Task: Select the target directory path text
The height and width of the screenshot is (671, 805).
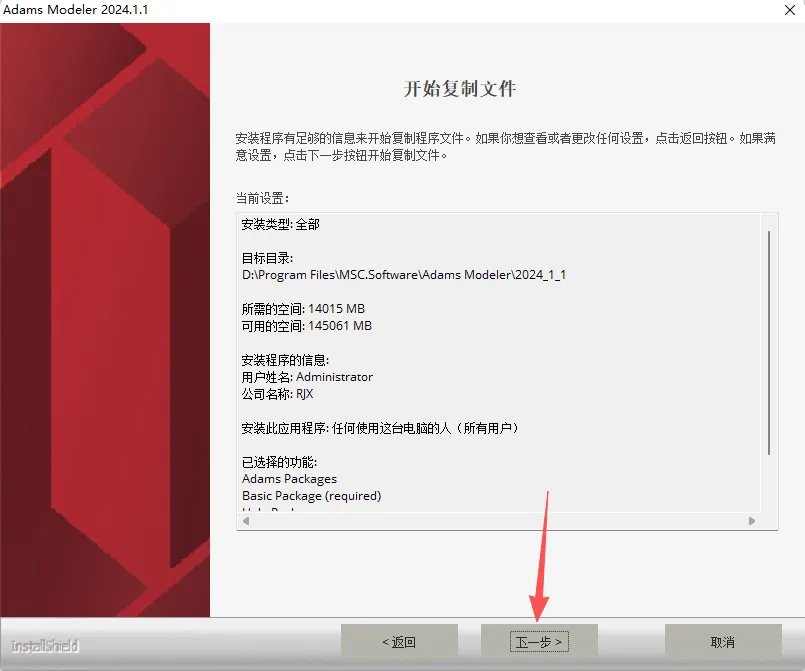Action: pos(404,275)
